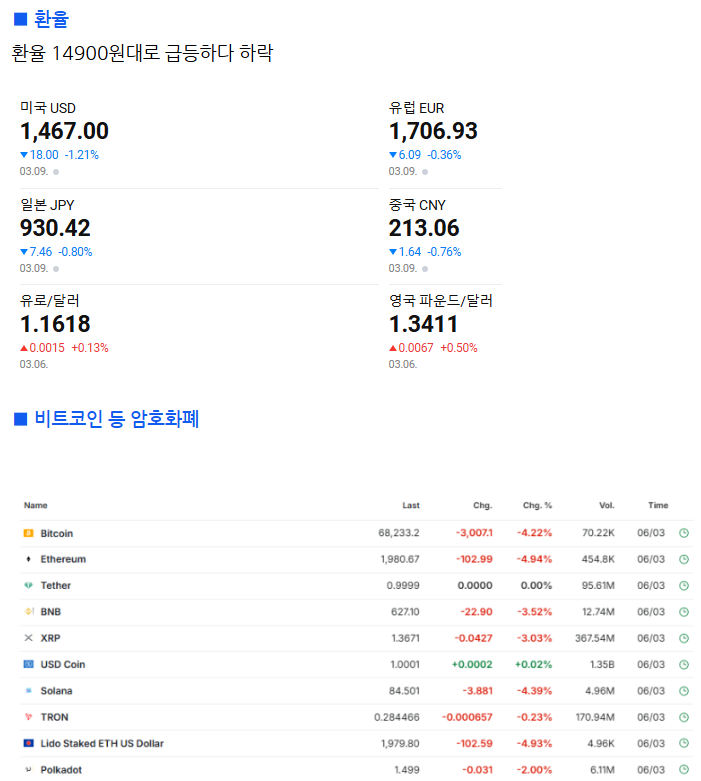Select the 유럽 EUR rate 1,706.93
The width and height of the screenshot is (701, 781).
[433, 131]
